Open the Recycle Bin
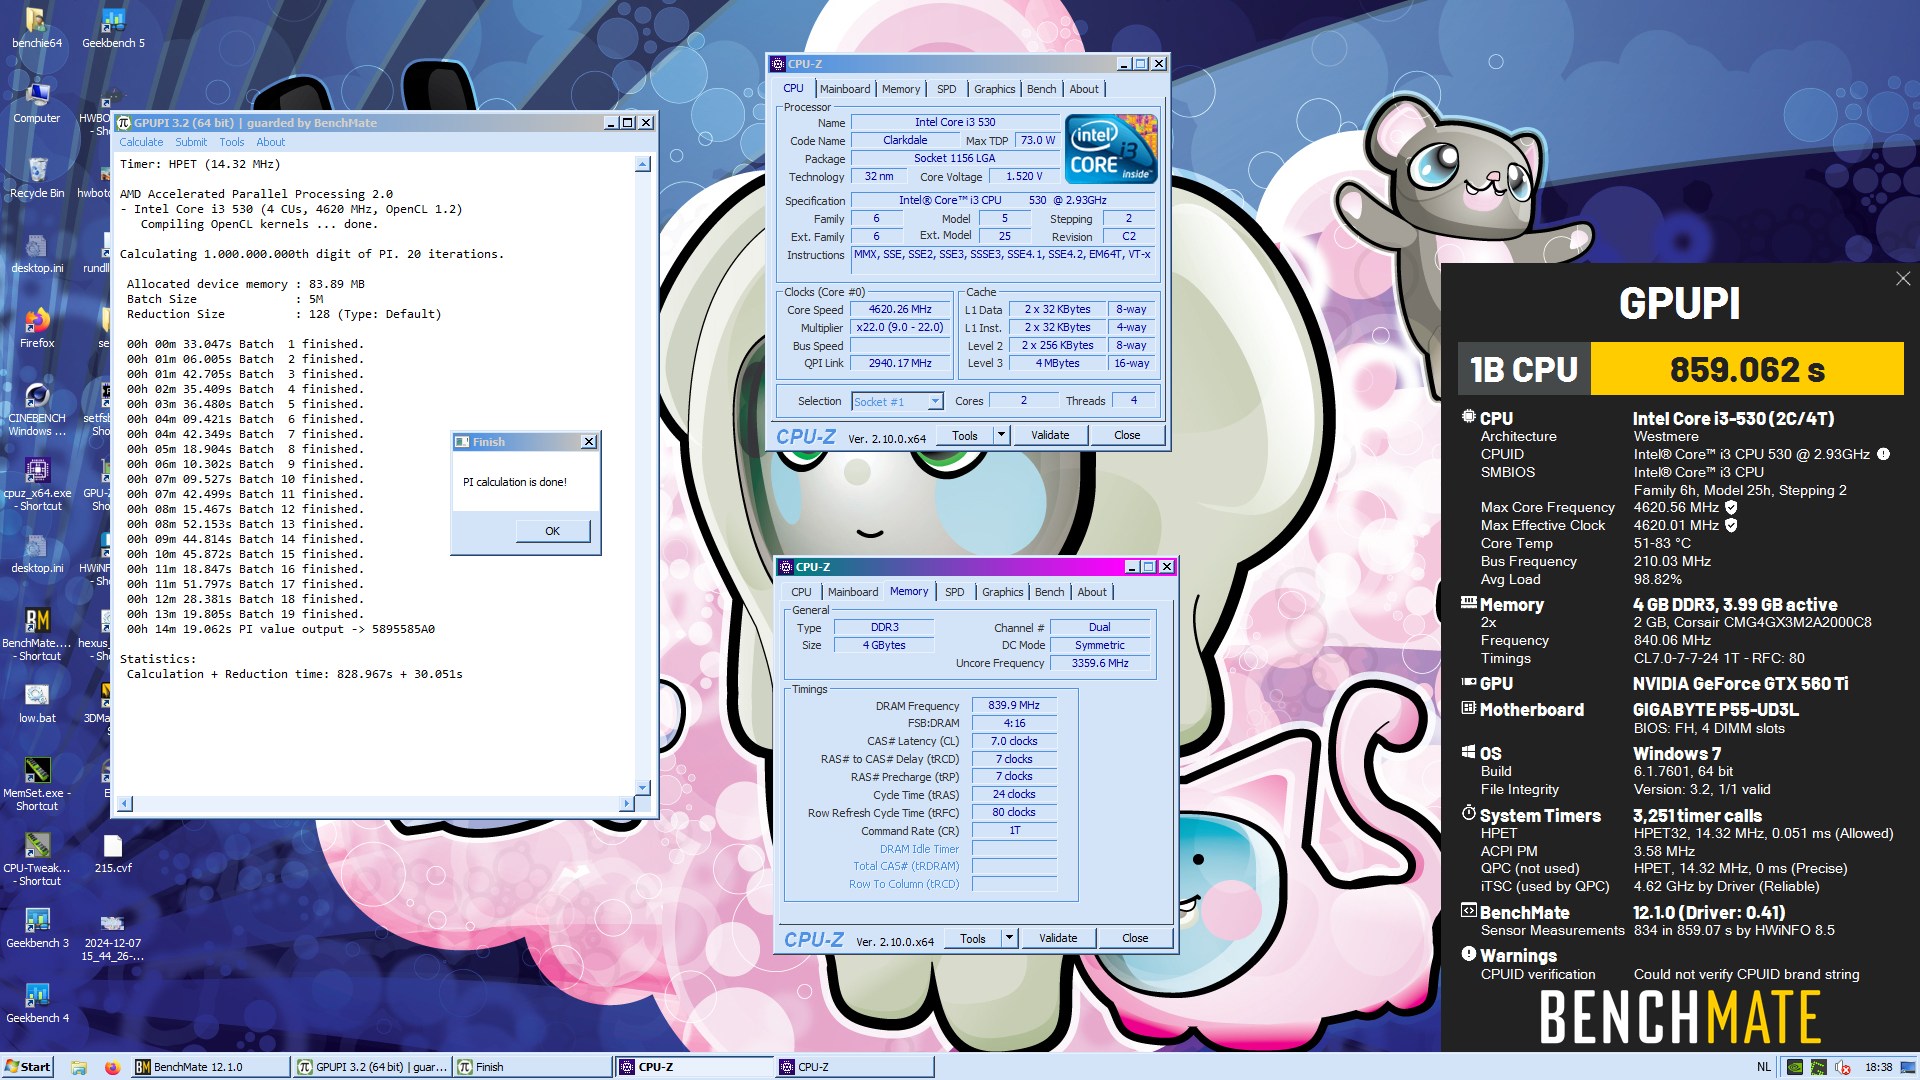1920x1080 pixels. click(x=37, y=178)
